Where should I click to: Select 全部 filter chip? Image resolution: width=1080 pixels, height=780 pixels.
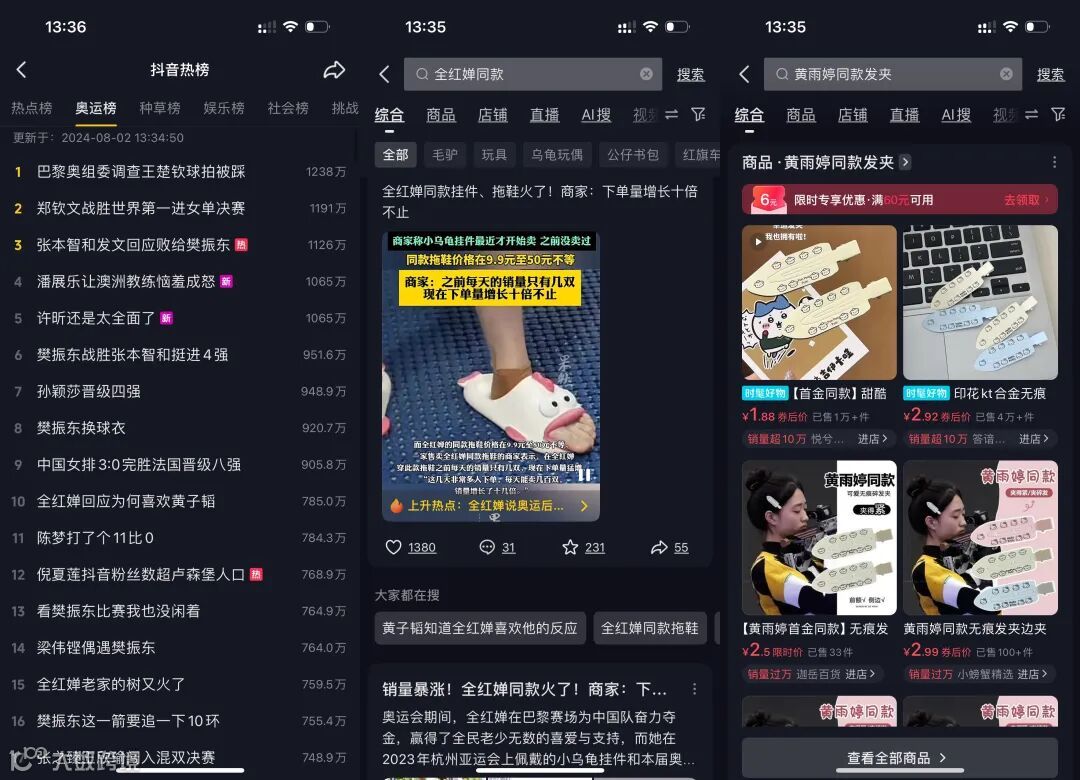click(x=395, y=155)
